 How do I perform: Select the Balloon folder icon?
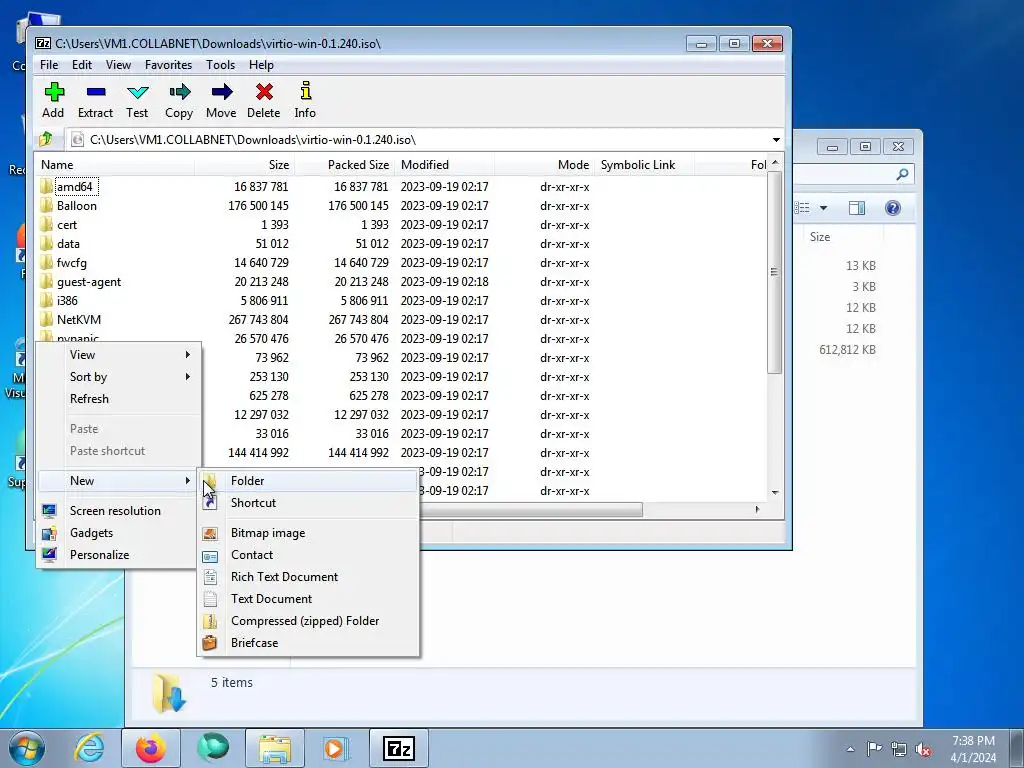coord(46,206)
